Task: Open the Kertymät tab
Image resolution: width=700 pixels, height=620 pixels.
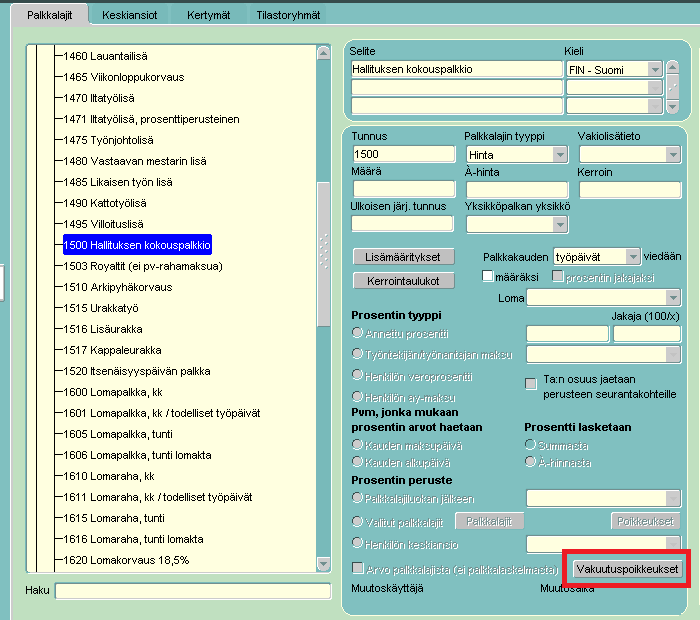Action: (208, 15)
